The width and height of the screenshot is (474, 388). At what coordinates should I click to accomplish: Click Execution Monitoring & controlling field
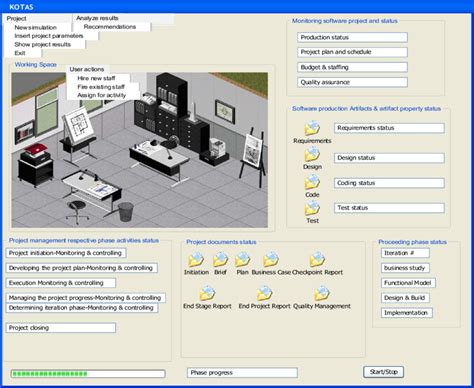pos(61,283)
